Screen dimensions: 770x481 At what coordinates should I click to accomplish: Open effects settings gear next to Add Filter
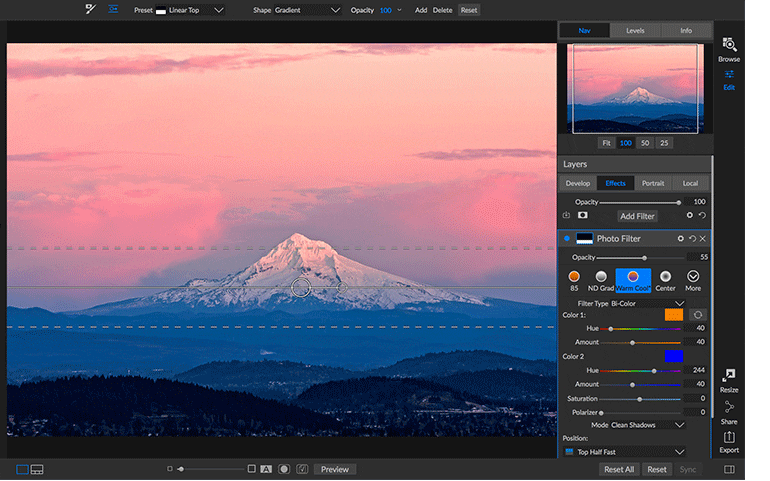[x=689, y=215]
